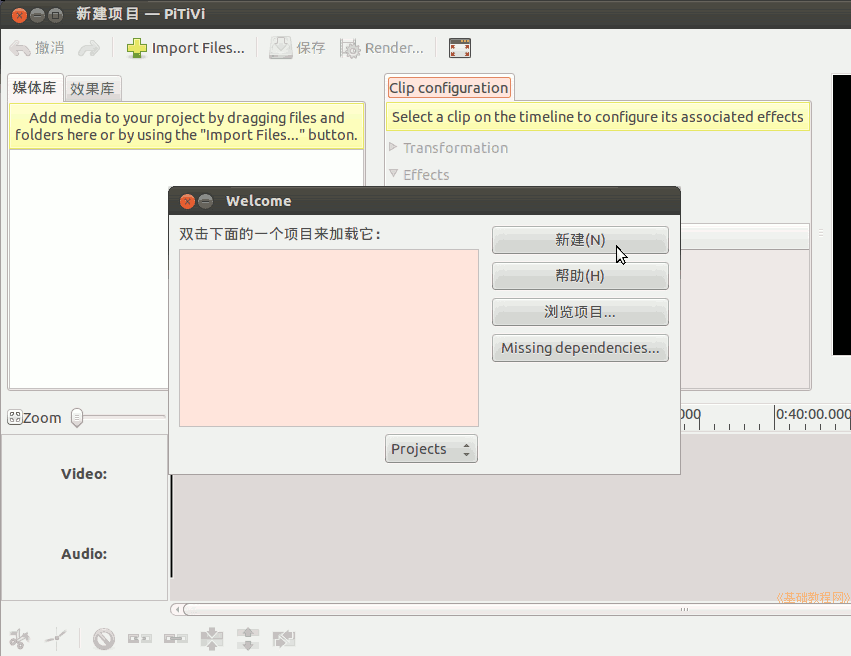Click the keyframe tool icon
Viewport: 851px width, 656px height.
57,637
